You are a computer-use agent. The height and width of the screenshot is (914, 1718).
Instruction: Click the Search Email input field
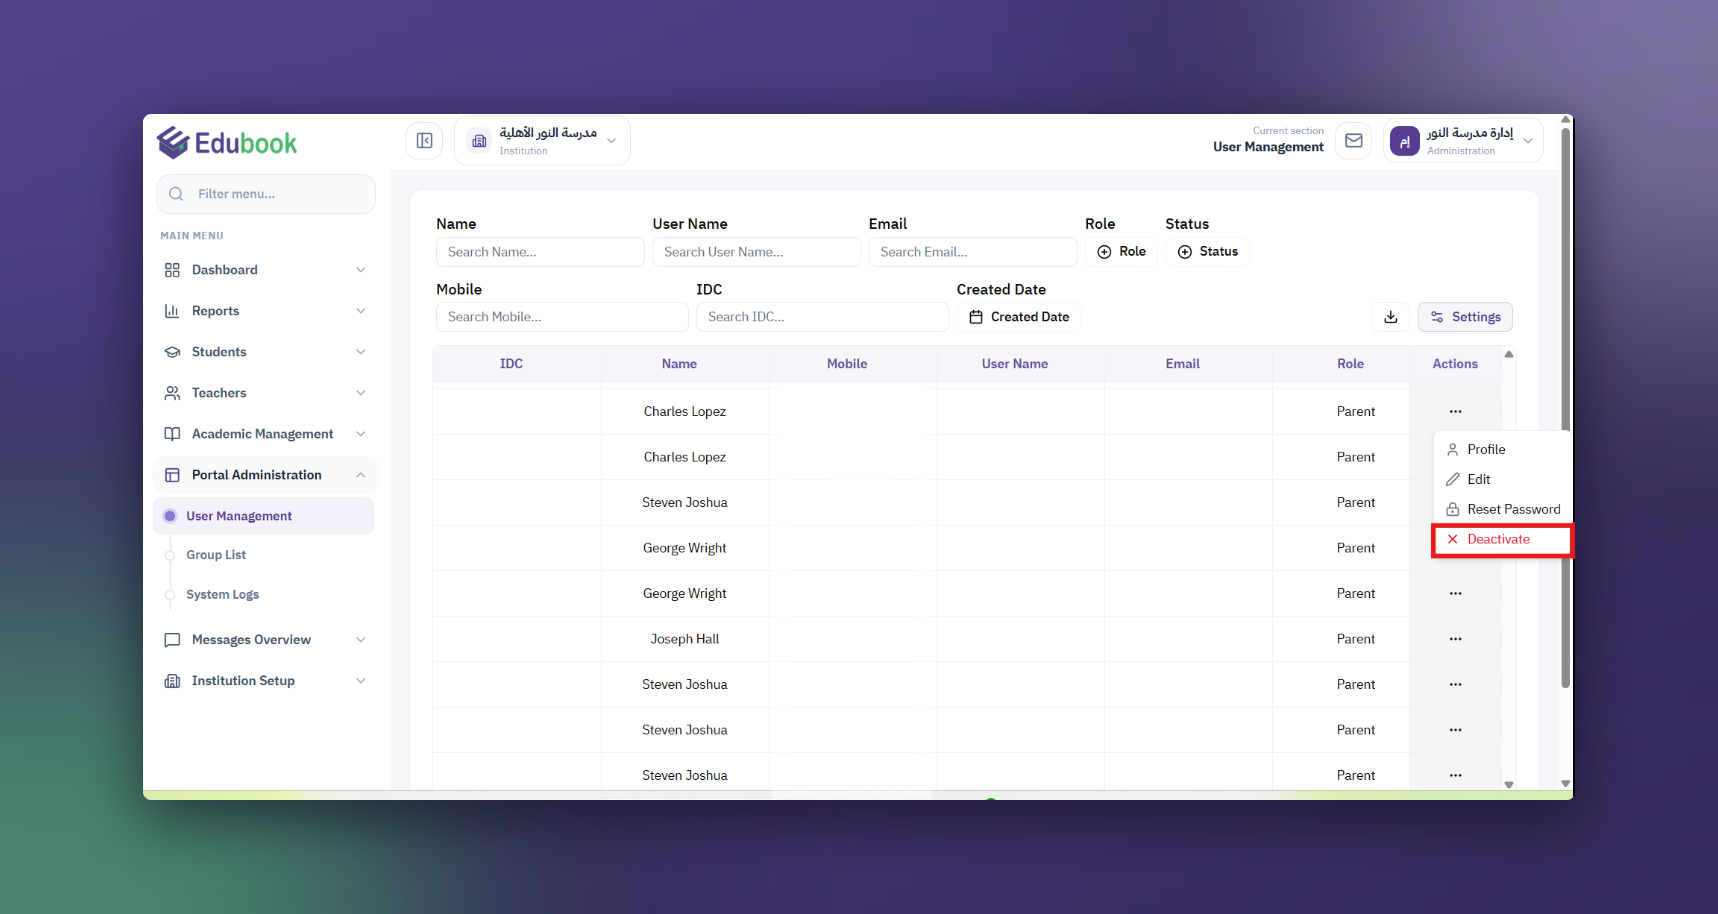pos(973,252)
